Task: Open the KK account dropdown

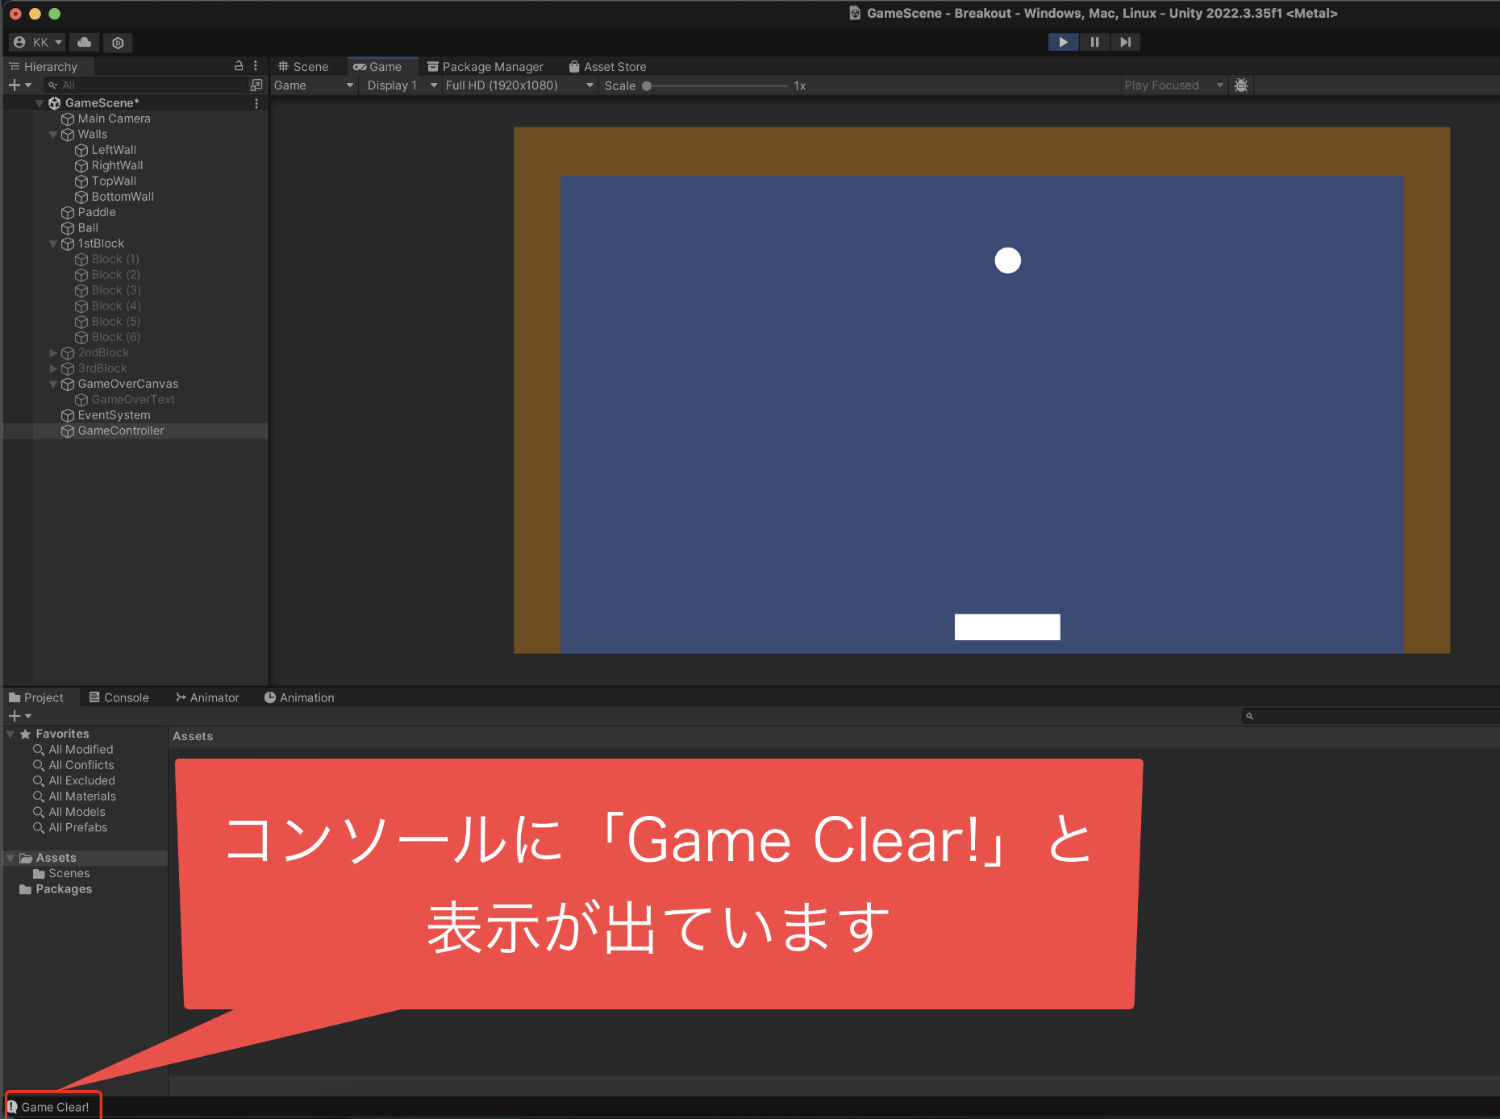Action: click(38, 42)
